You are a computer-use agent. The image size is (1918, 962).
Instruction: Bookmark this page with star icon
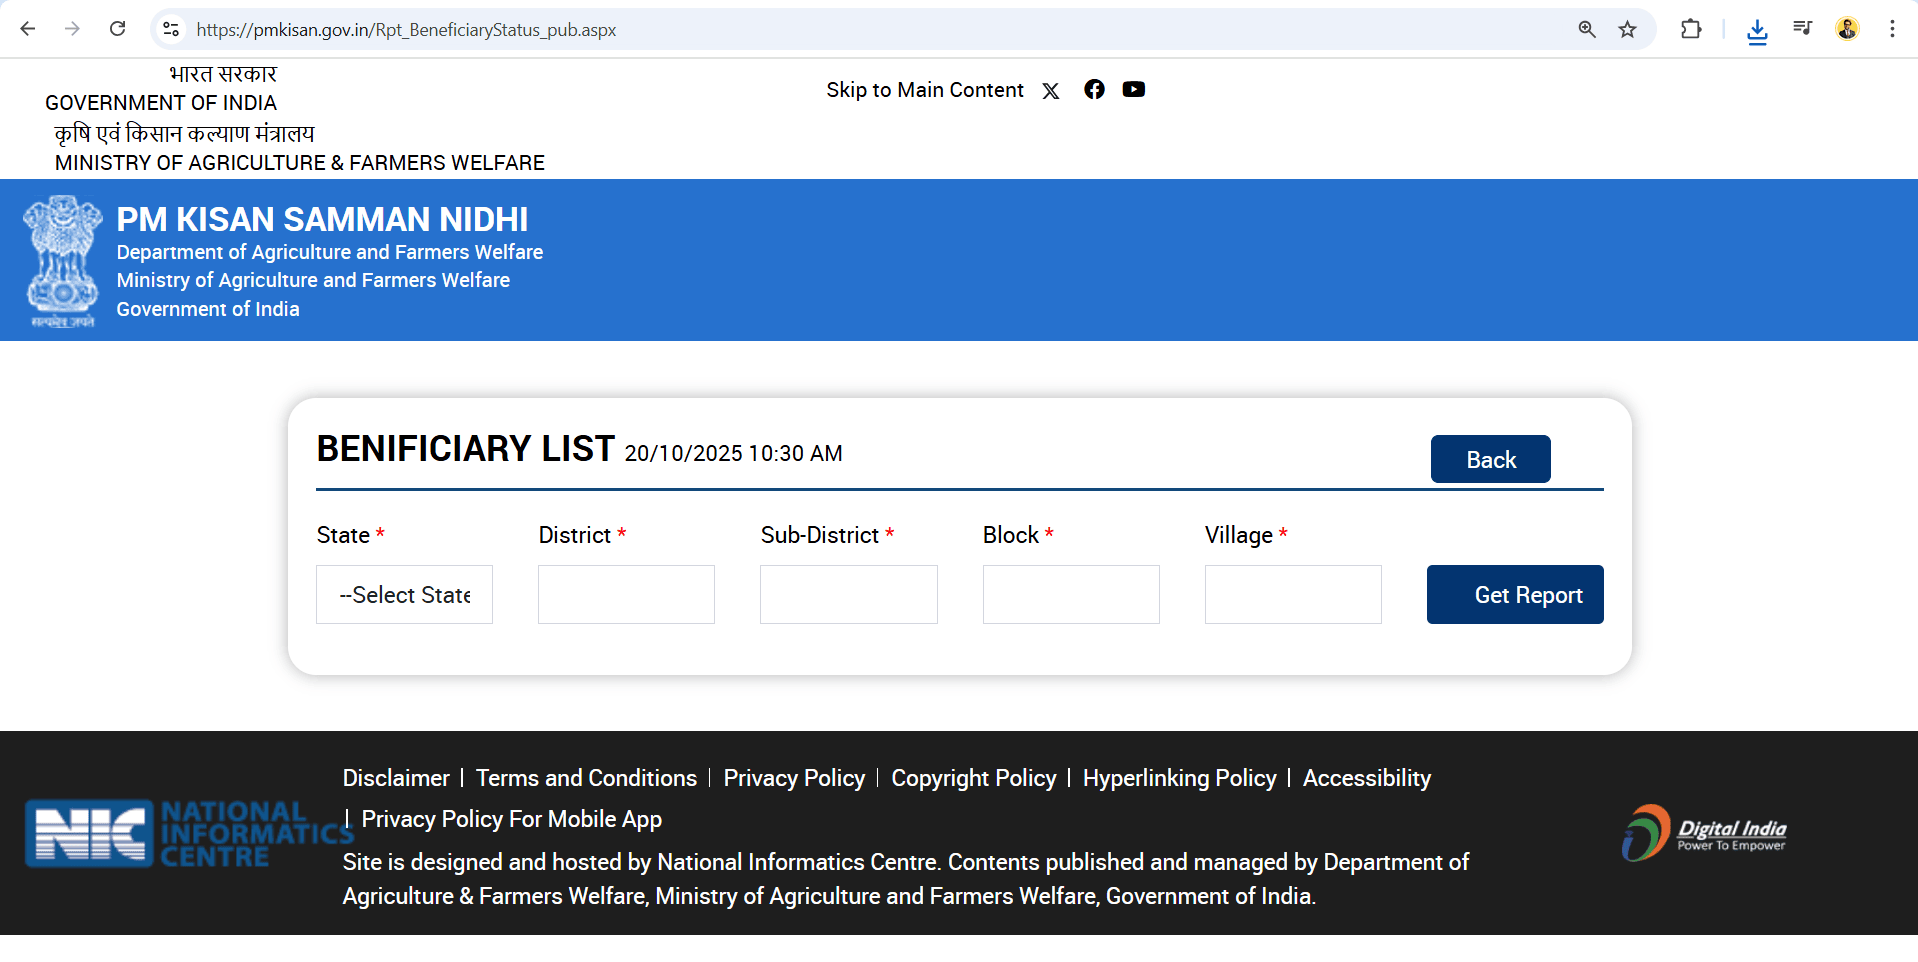[x=1628, y=29]
